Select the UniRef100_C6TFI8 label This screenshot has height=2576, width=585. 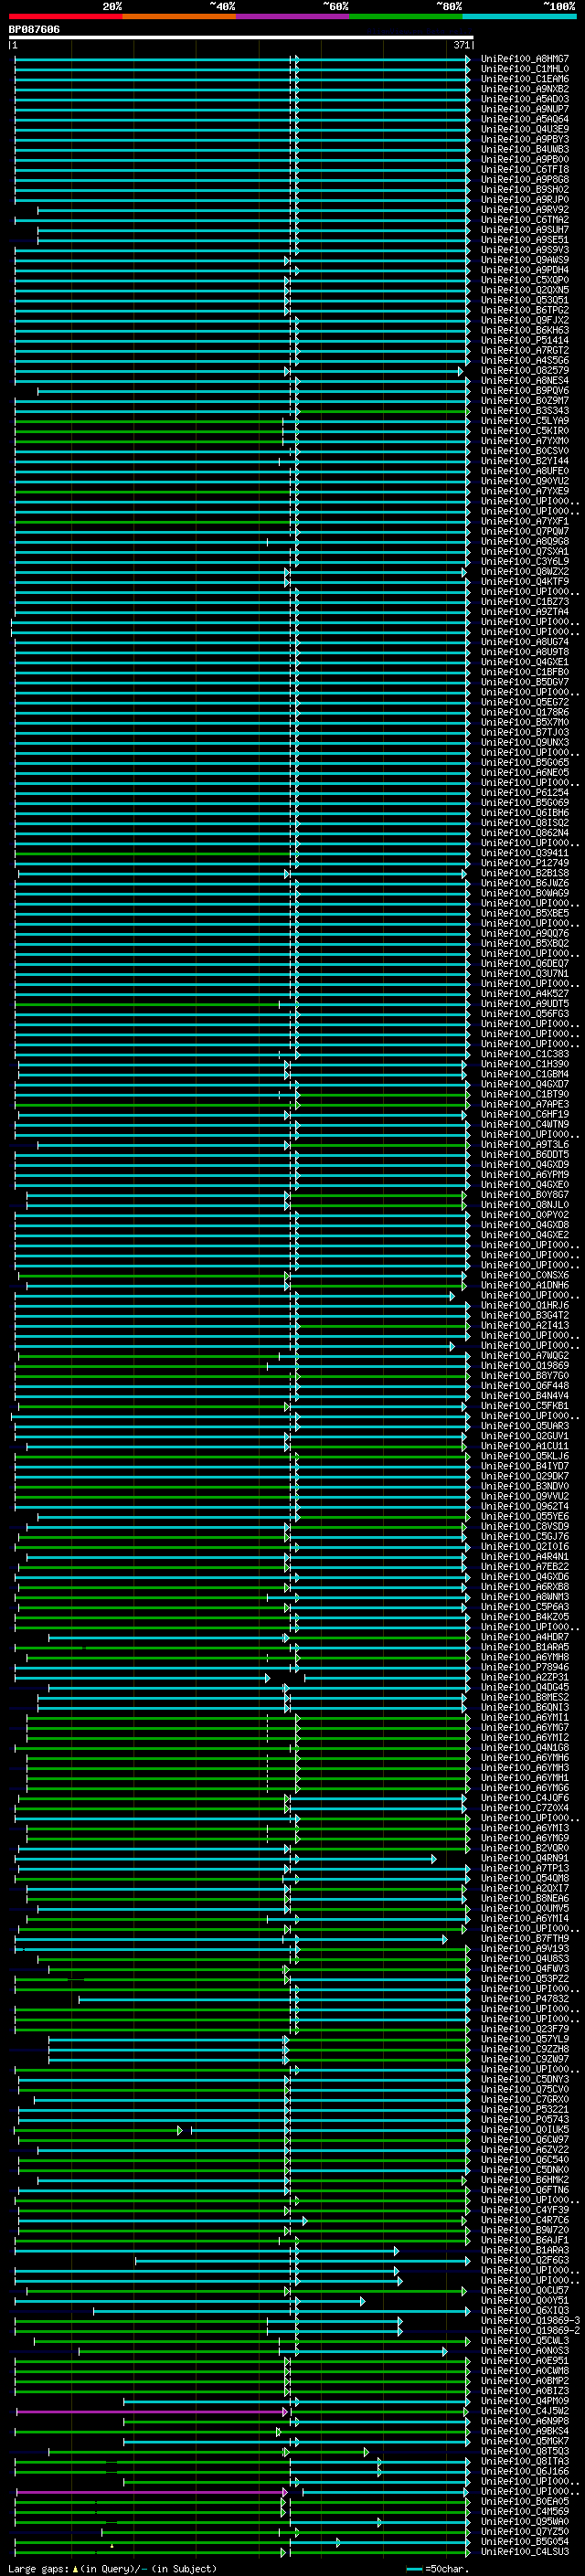pyautogui.click(x=524, y=170)
